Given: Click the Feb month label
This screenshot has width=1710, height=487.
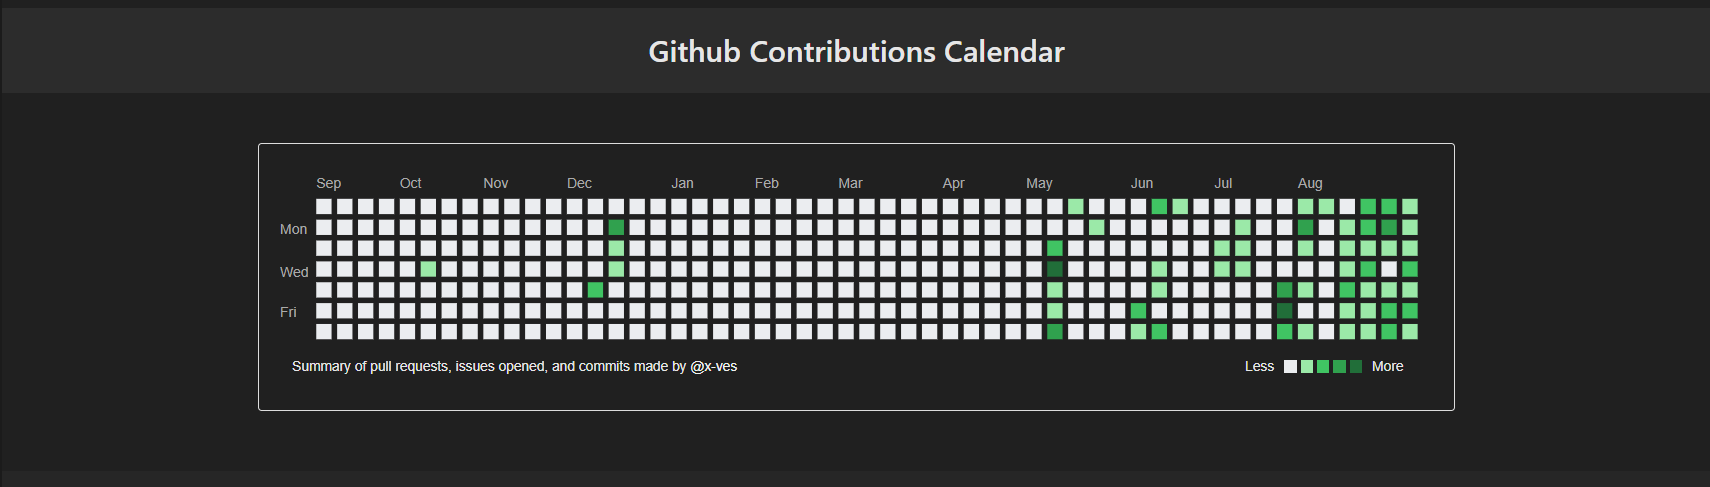Looking at the screenshot, I should click(767, 183).
